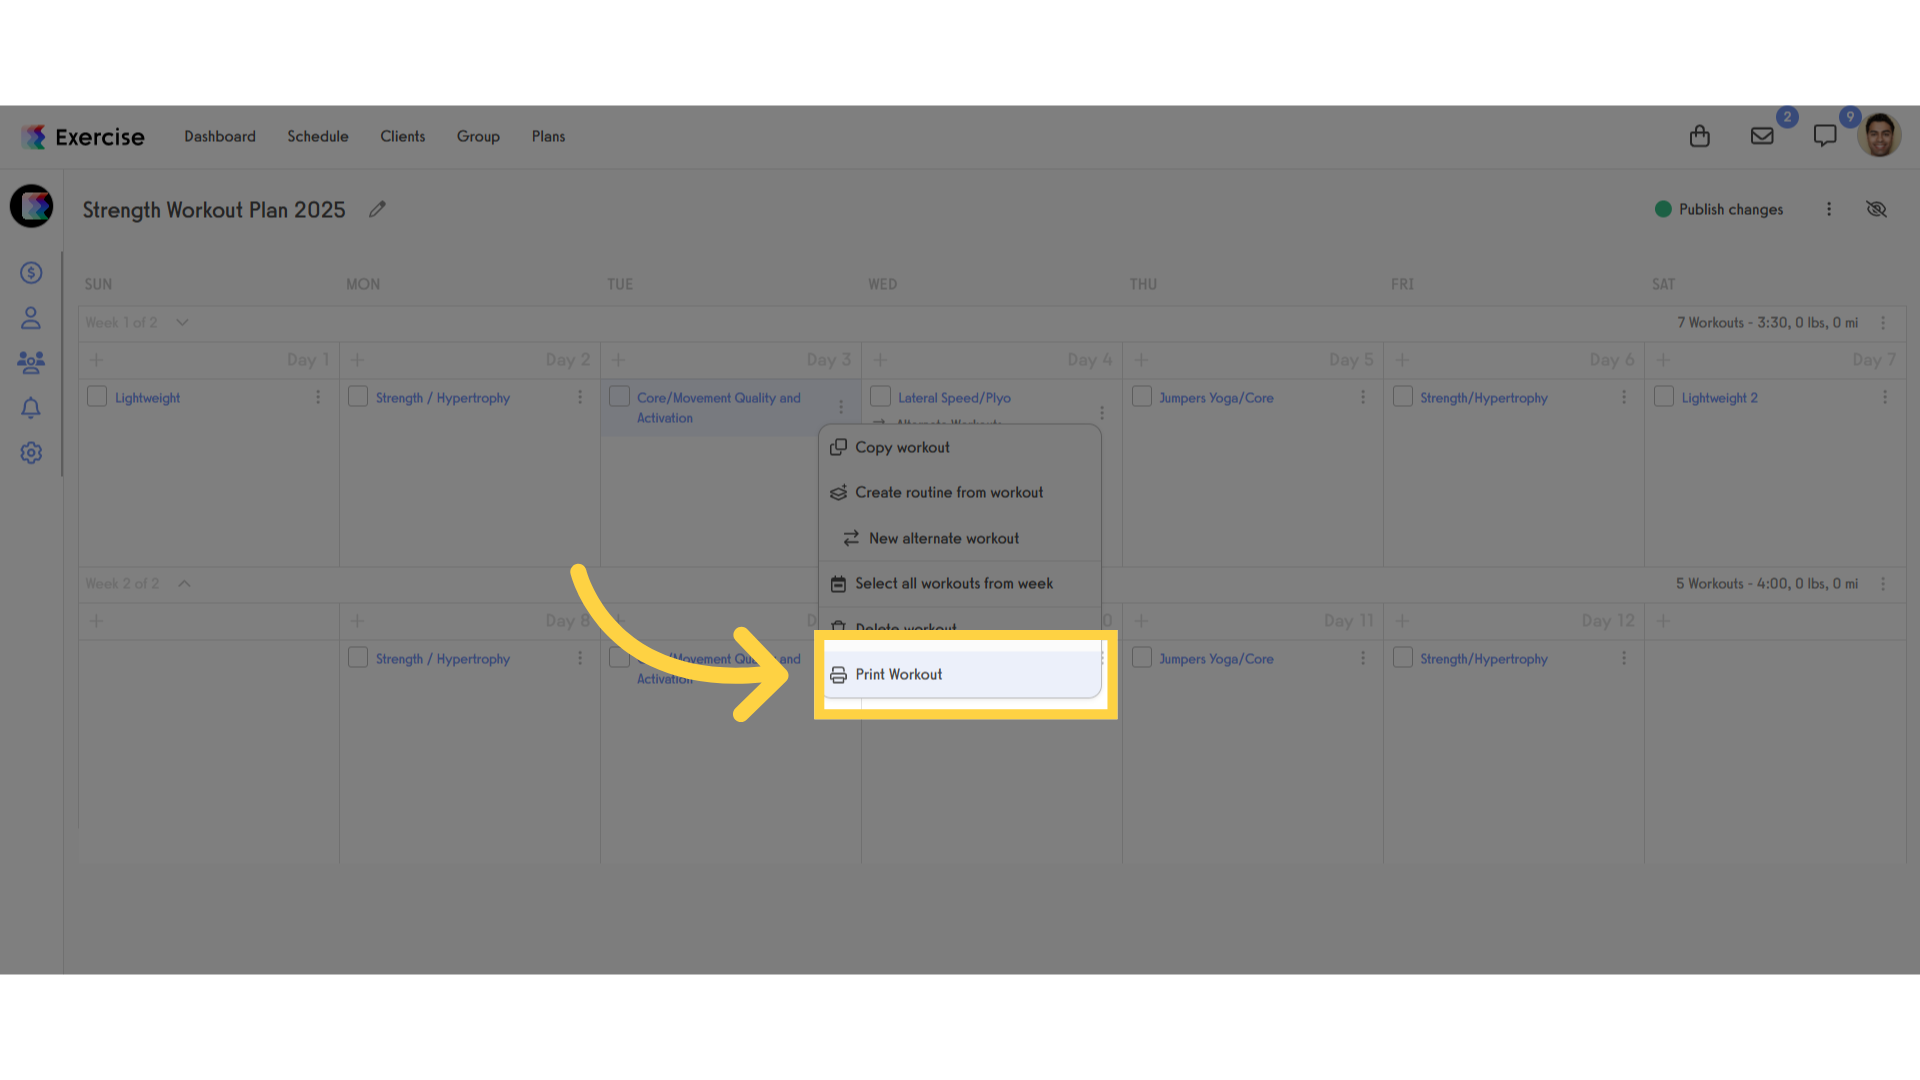Add a workout to Day 5

[1141, 360]
